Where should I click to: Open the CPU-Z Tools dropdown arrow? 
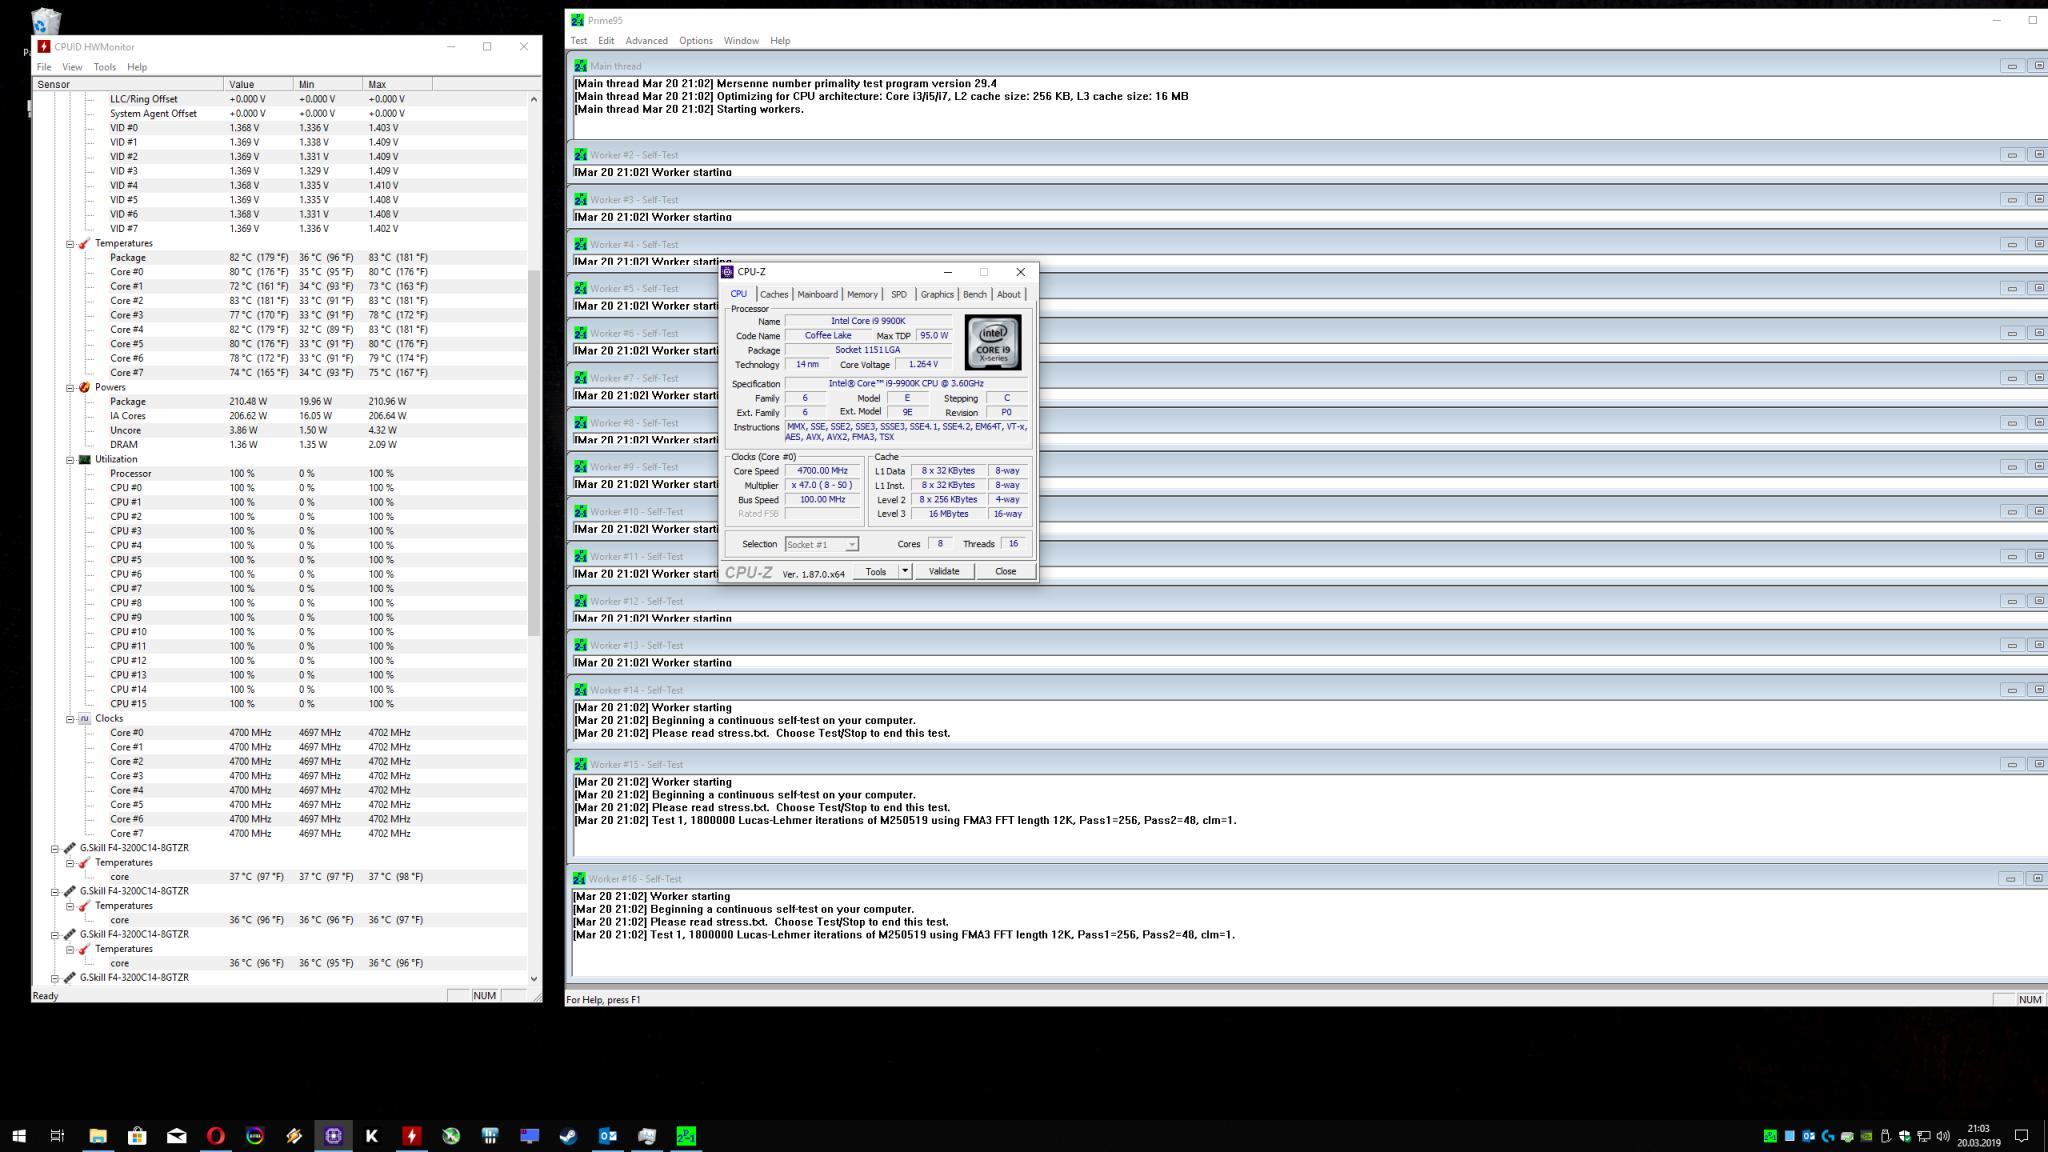click(905, 571)
